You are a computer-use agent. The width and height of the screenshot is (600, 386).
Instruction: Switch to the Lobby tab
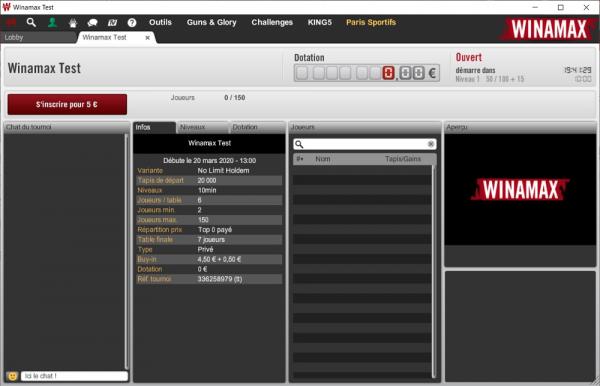14,37
